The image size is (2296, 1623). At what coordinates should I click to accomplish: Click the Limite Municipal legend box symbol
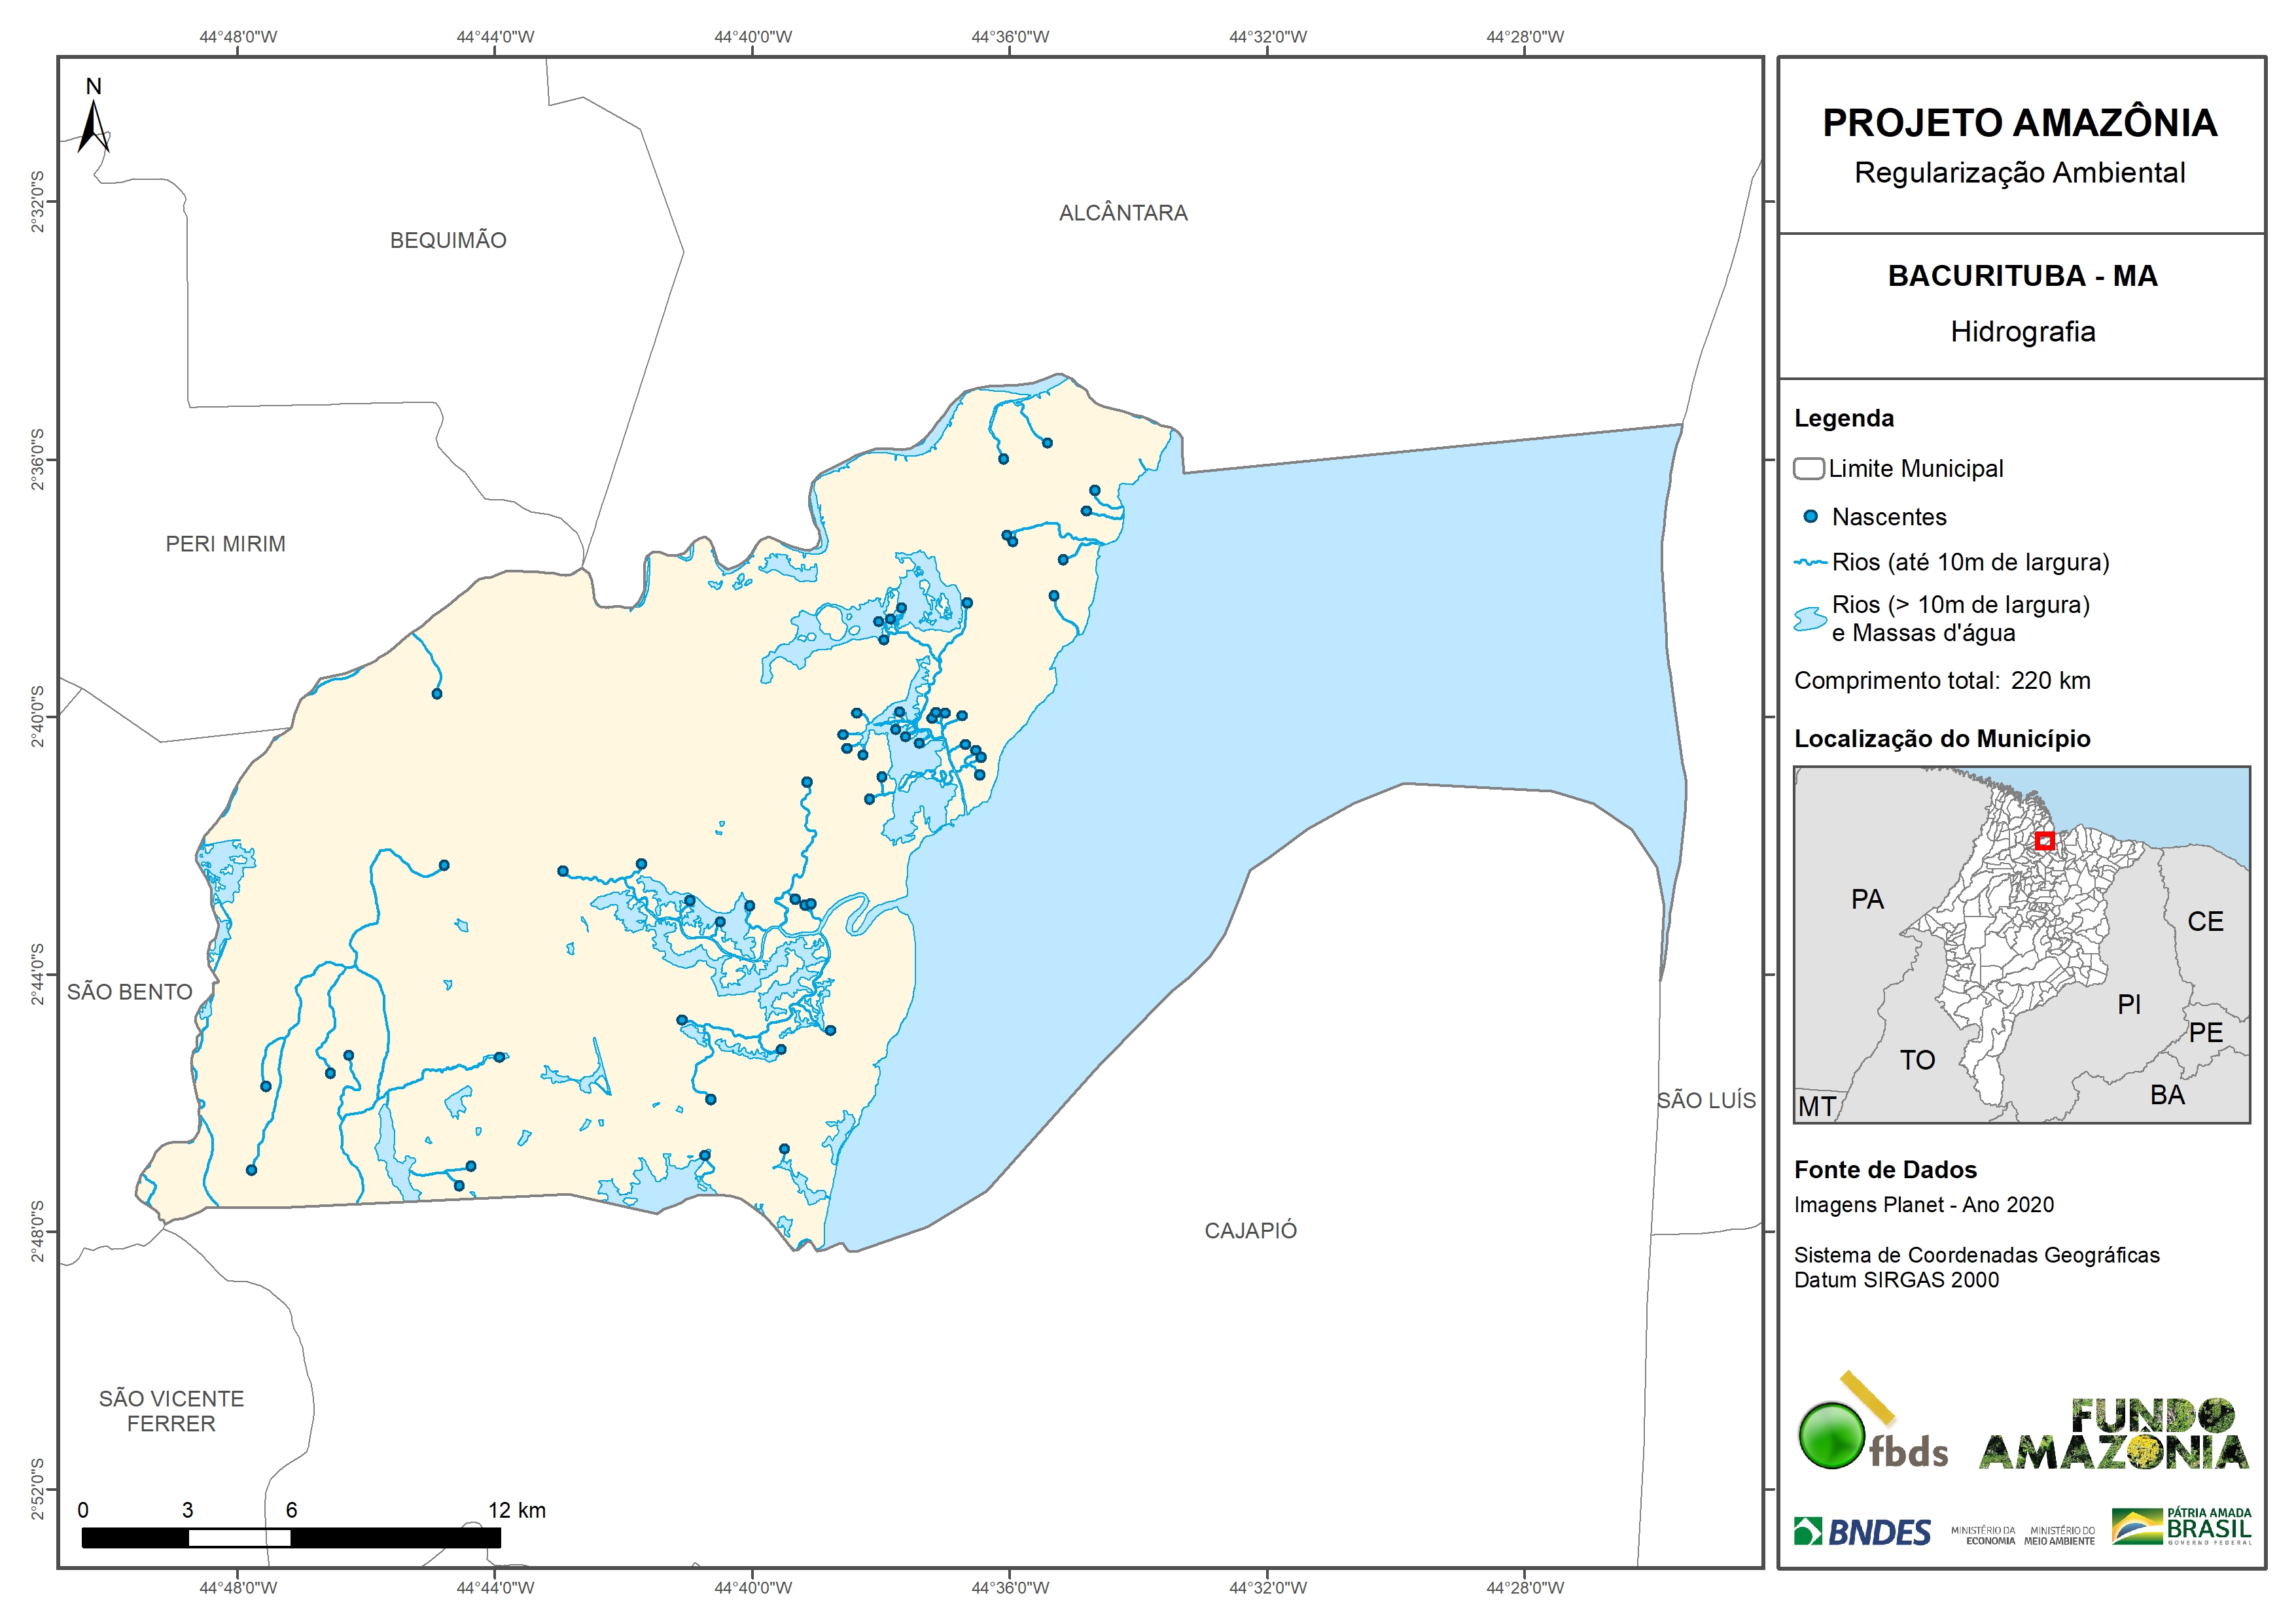click(x=1808, y=469)
